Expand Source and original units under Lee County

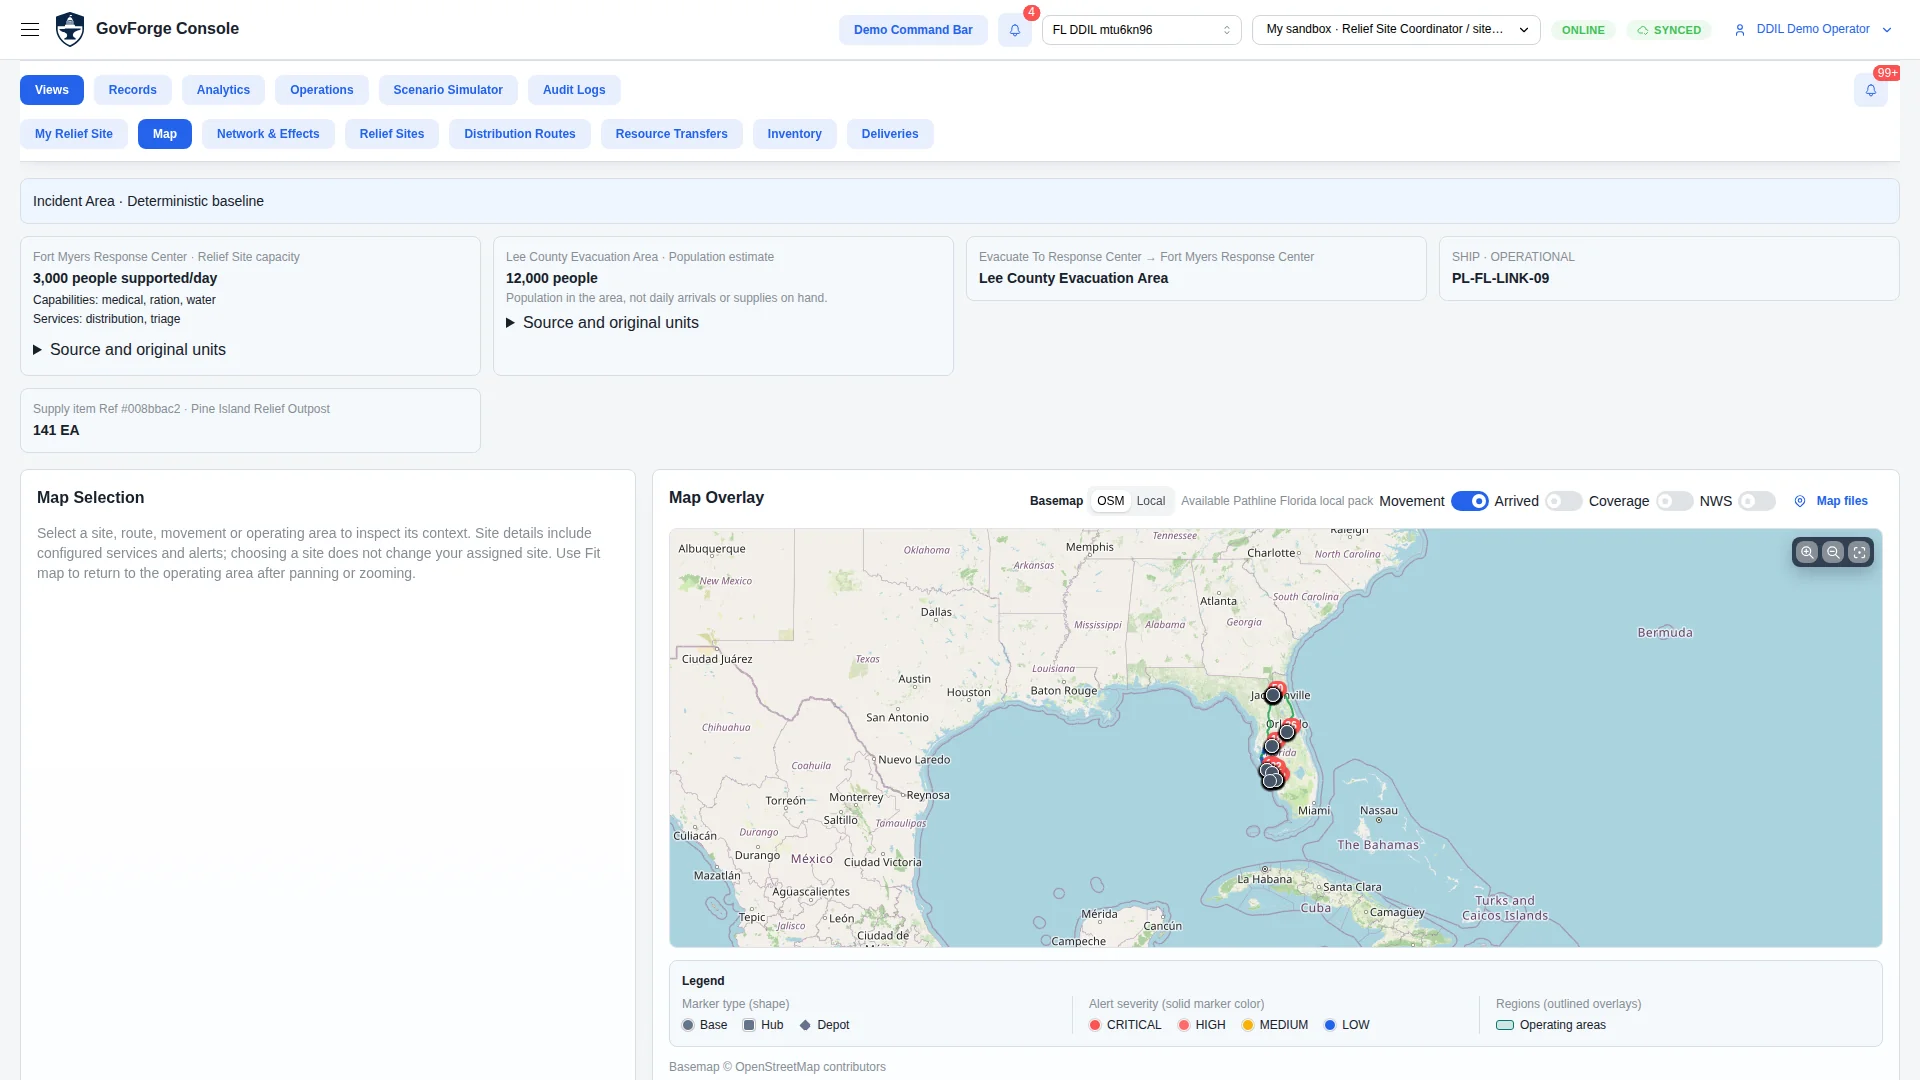602,322
